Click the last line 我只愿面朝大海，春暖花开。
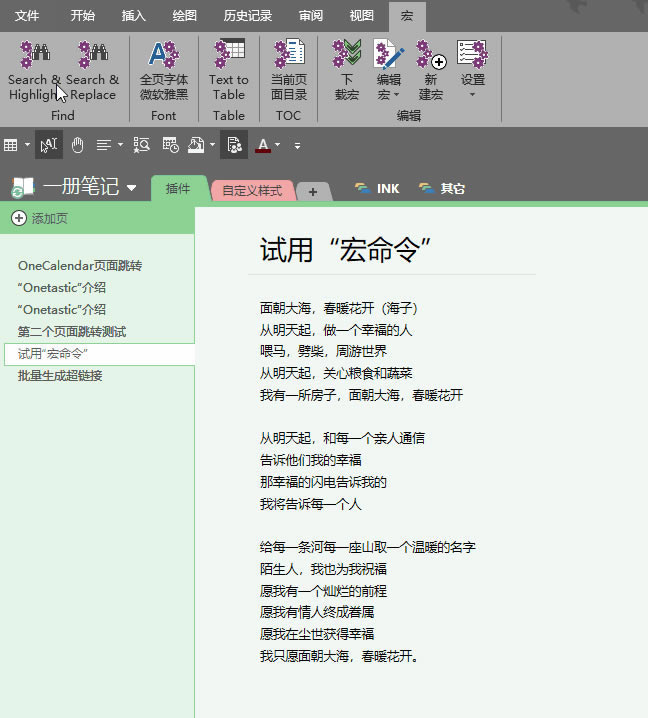Image resolution: width=648 pixels, height=718 pixels. coord(339,656)
